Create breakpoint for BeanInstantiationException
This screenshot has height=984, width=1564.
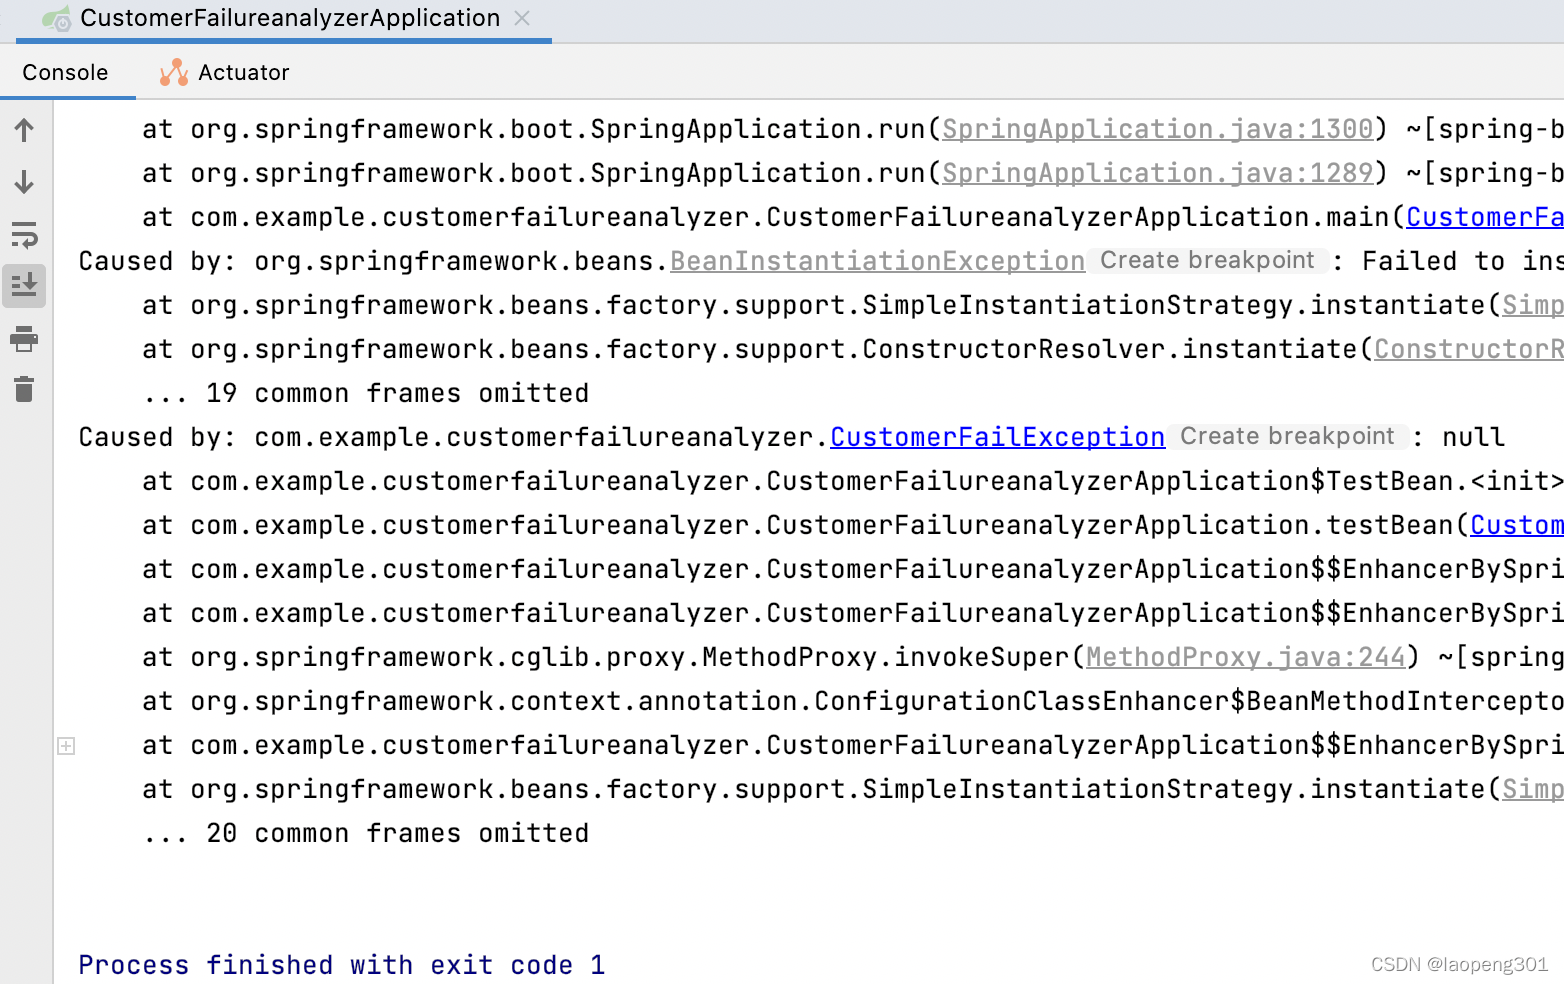tap(1207, 260)
